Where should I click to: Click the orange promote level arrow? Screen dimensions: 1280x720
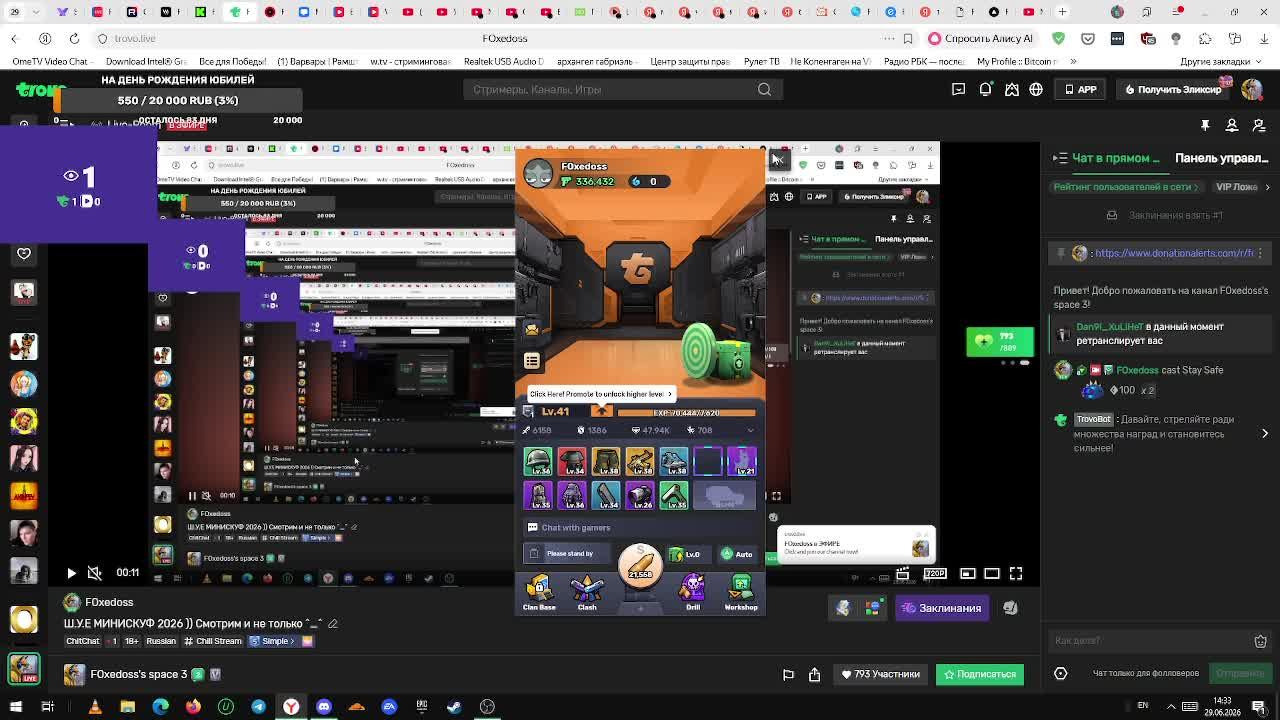point(601,411)
